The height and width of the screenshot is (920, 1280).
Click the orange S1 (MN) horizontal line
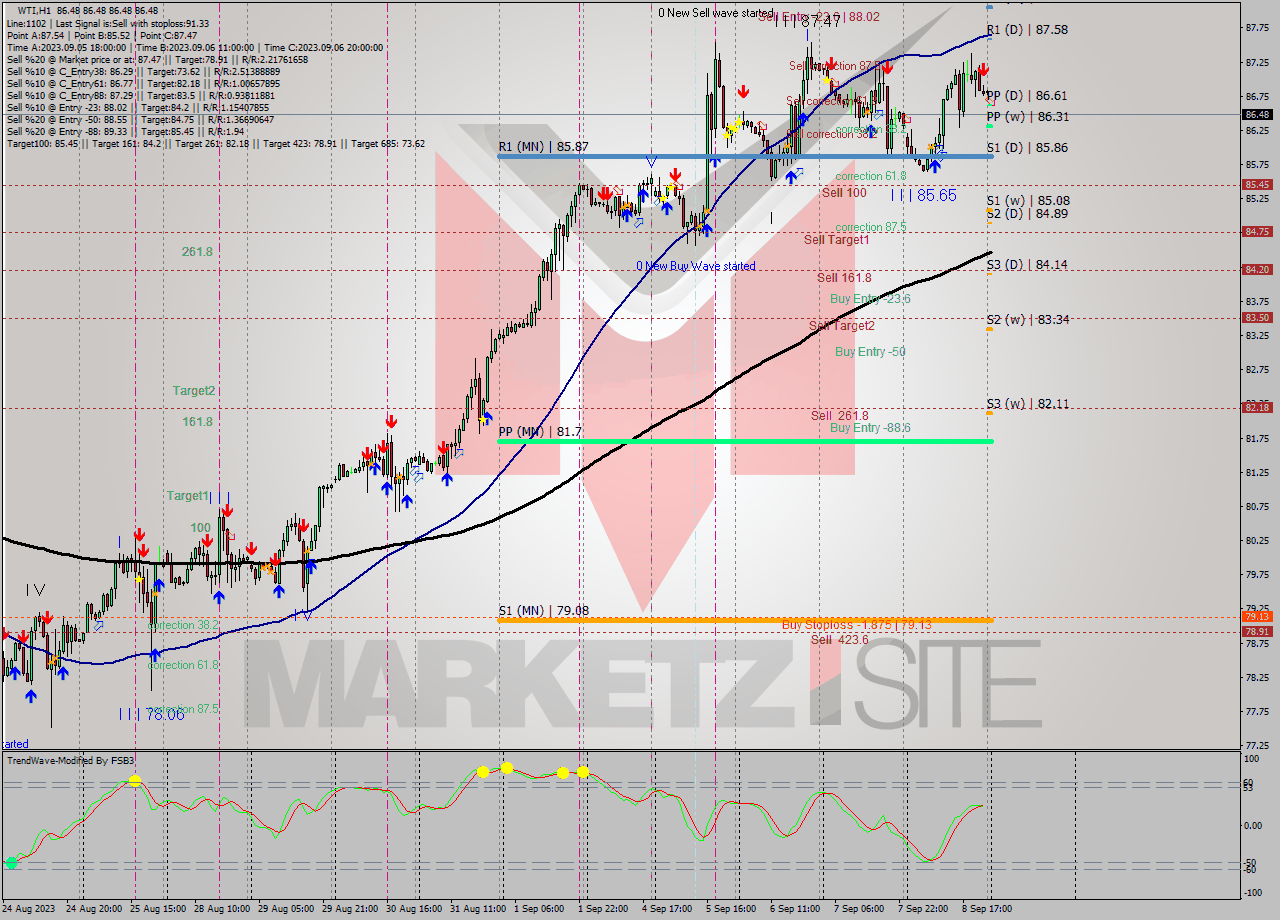click(x=745, y=620)
